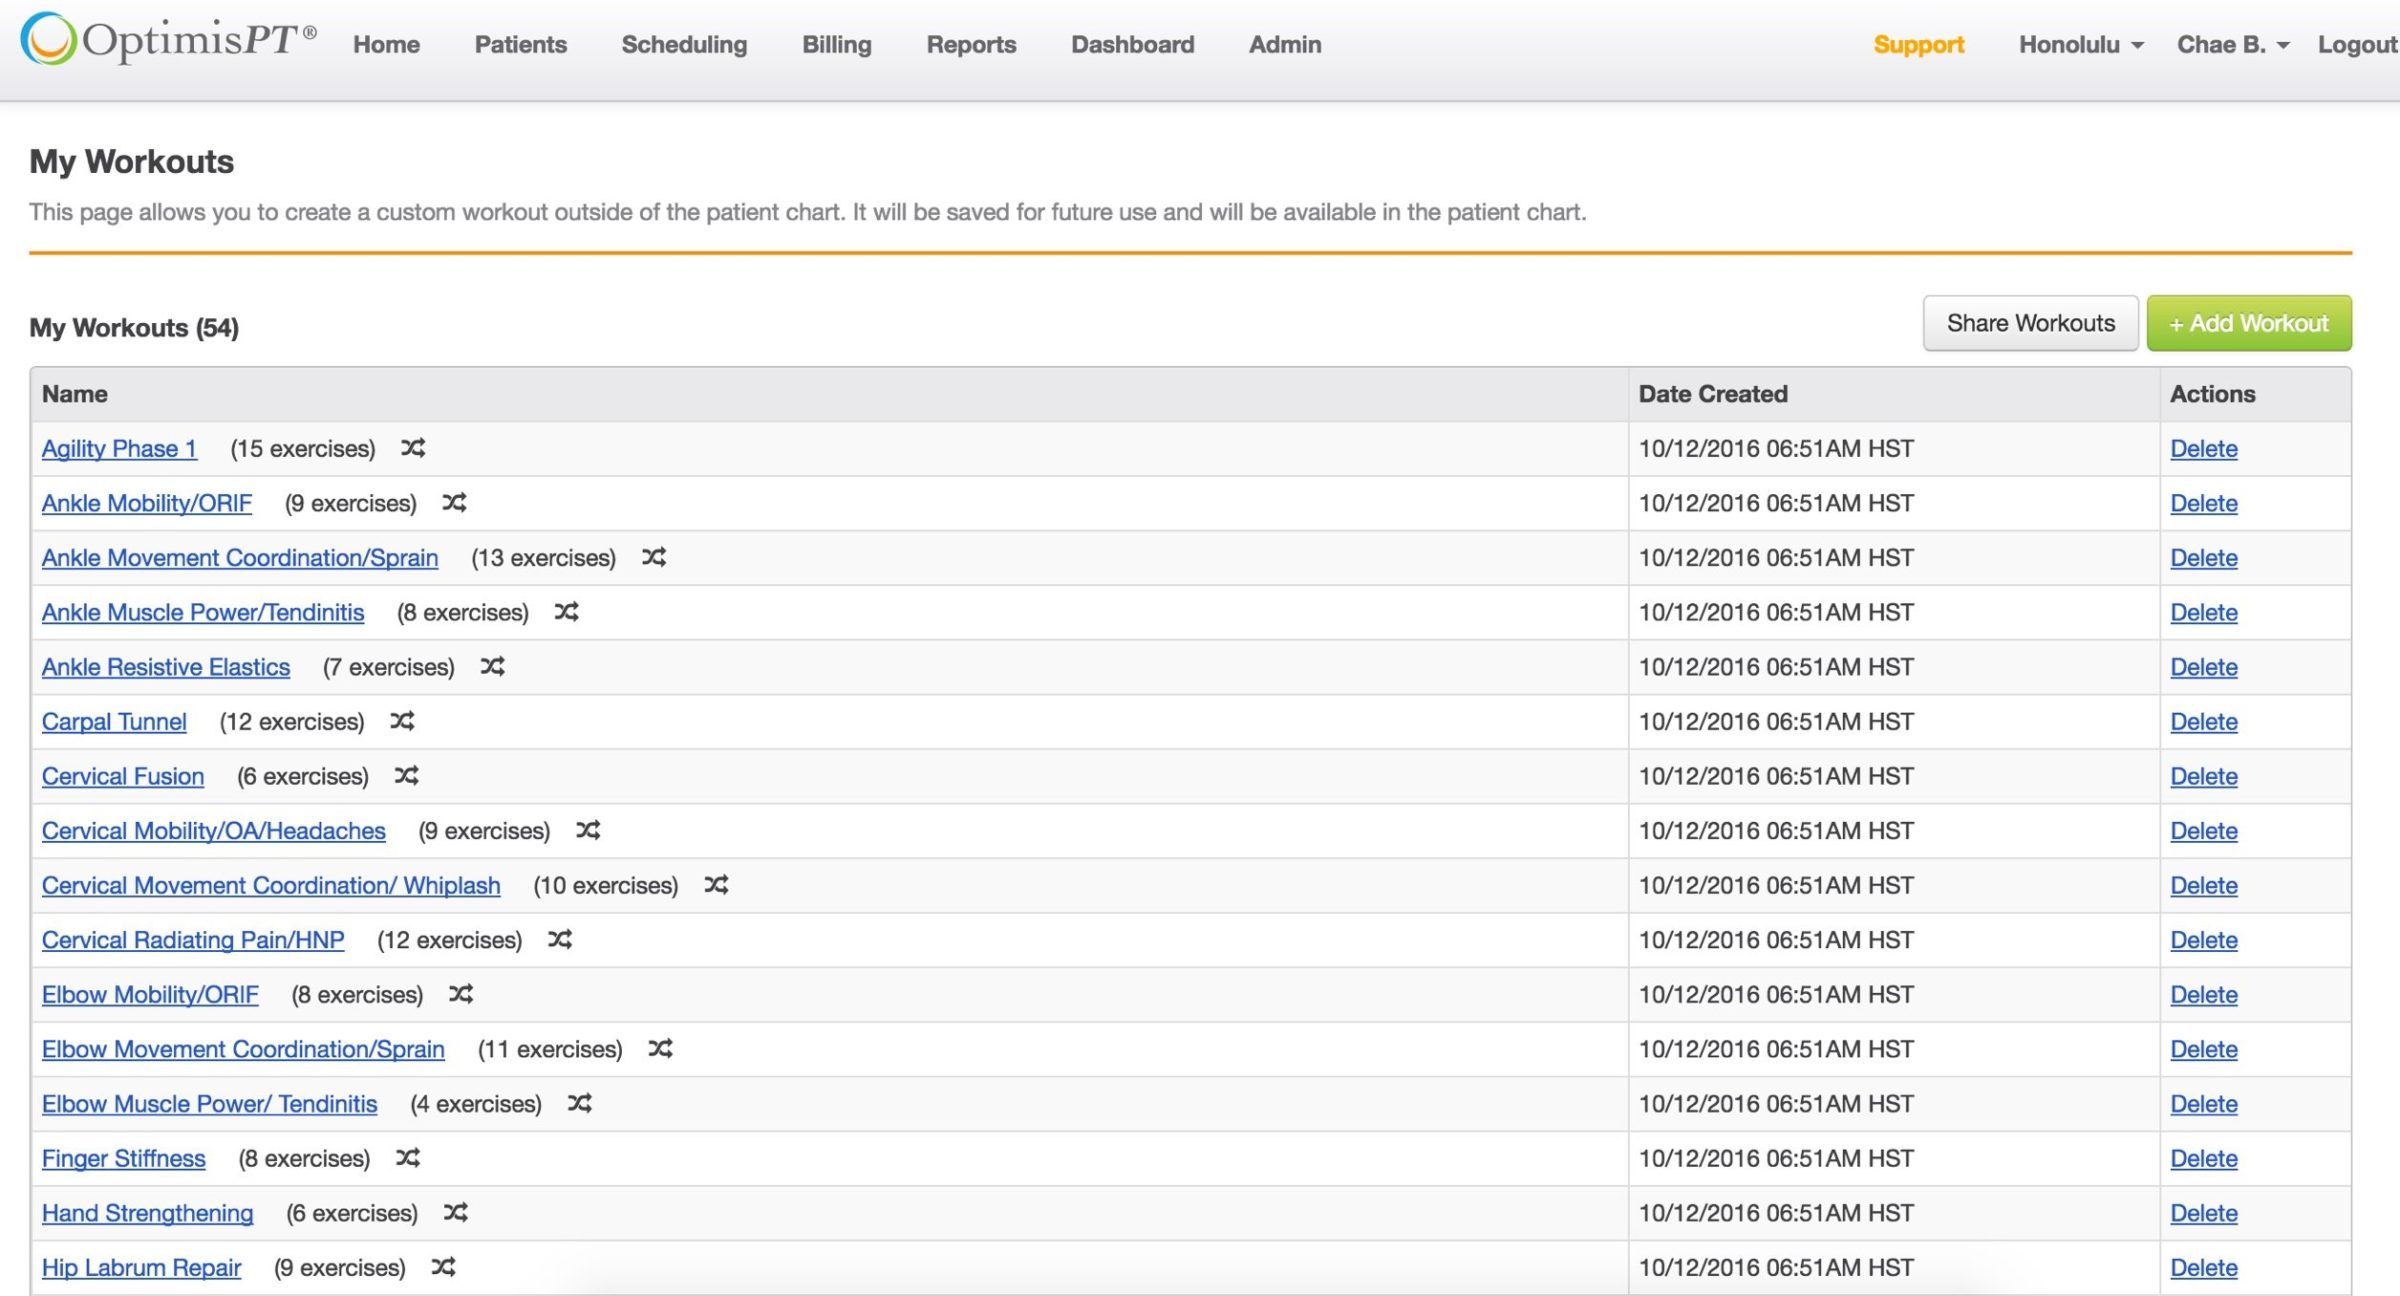Click shuffle icon beside Elbow Mobility/ORIF

pyautogui.click(x=461, y=994)
